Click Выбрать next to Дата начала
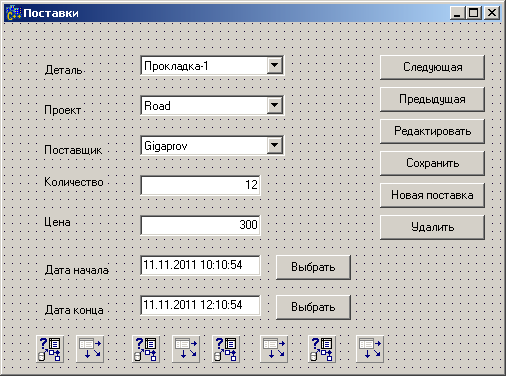The height and width of the screenshot is (376, 506). [x=313, y=267]
